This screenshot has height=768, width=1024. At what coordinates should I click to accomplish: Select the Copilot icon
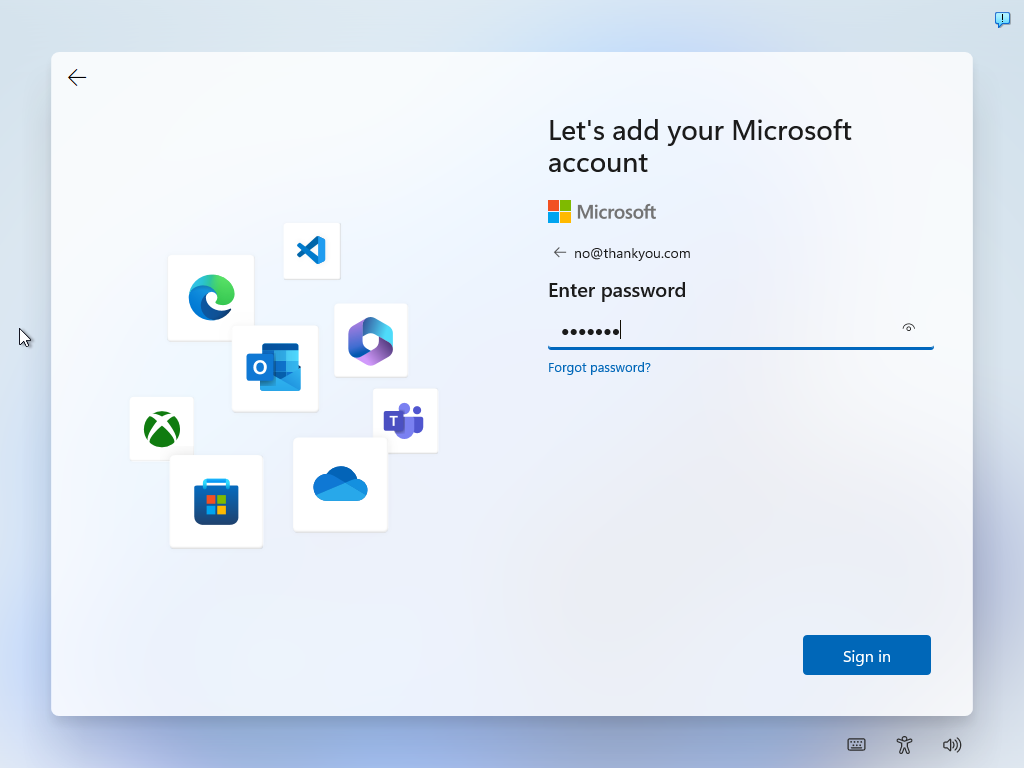coord(370,340)
